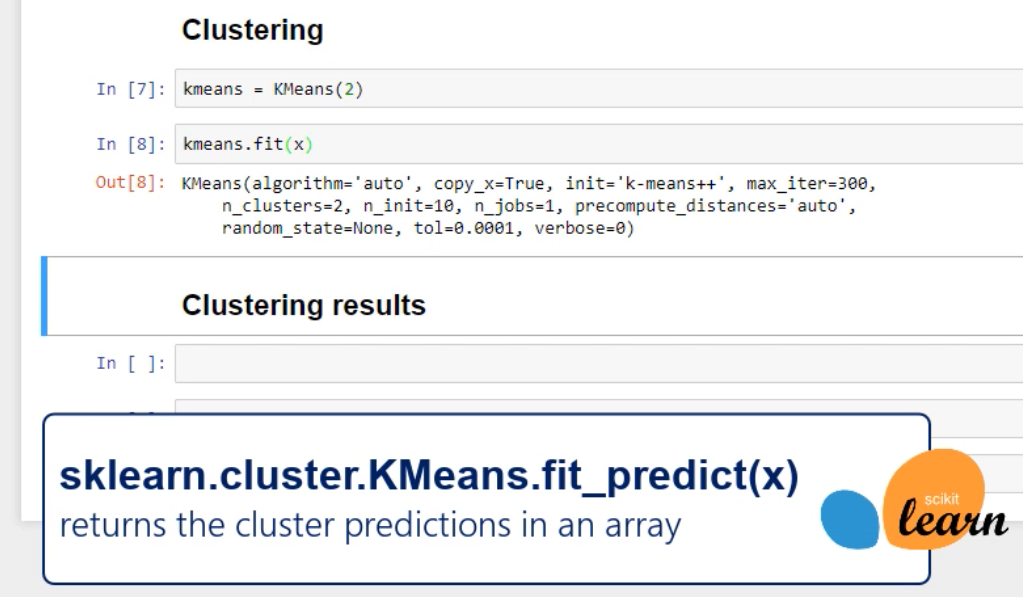The image size is (1023, 597).
Task: Click the number 2 inside KMeans(2)
Action: pyautogui.click(x=347, y=90)
